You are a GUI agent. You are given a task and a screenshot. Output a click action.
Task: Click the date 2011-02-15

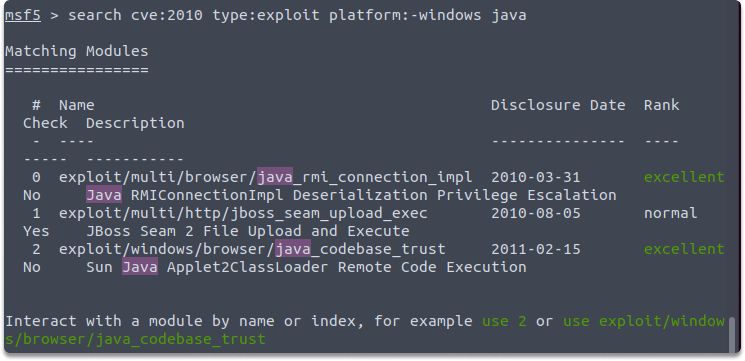coord(535,249)
